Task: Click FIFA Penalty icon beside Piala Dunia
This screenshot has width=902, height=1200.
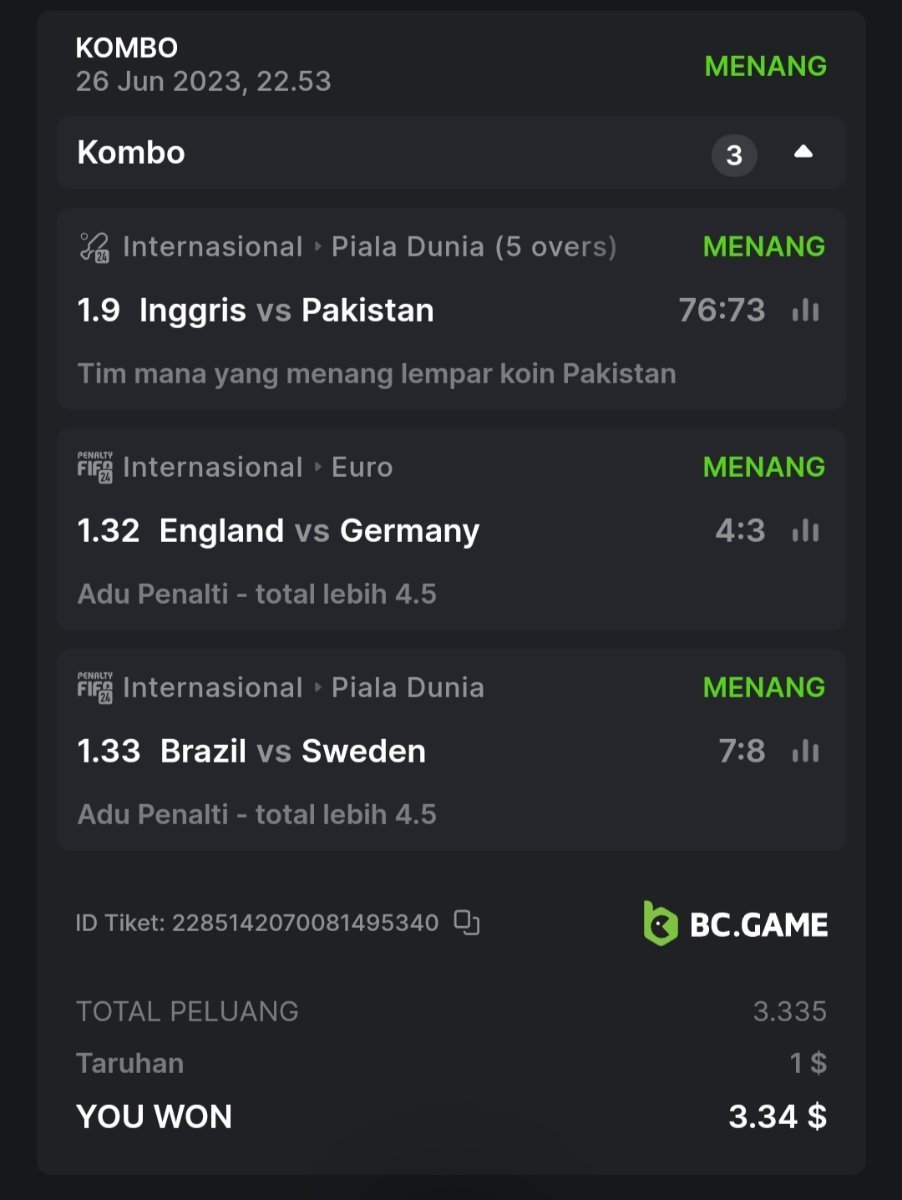Action: tap(94, 688)
